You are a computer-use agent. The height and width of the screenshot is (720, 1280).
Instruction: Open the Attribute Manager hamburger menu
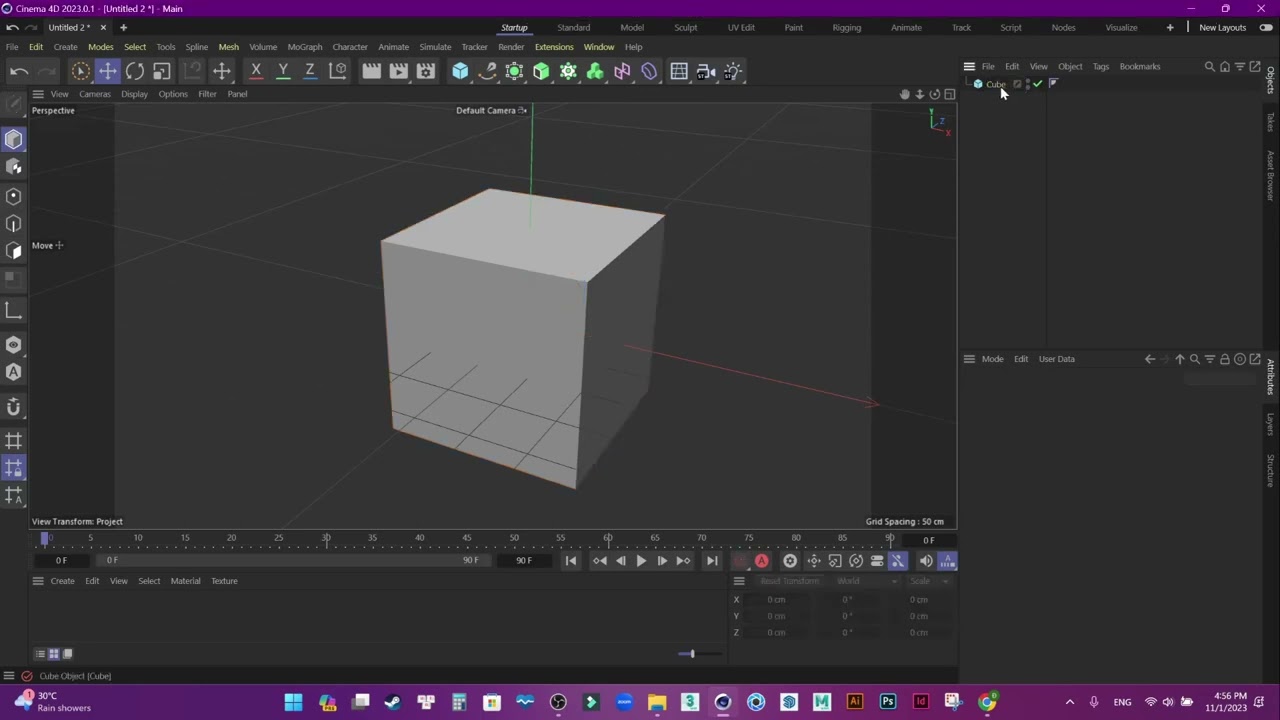coord(969,359)
